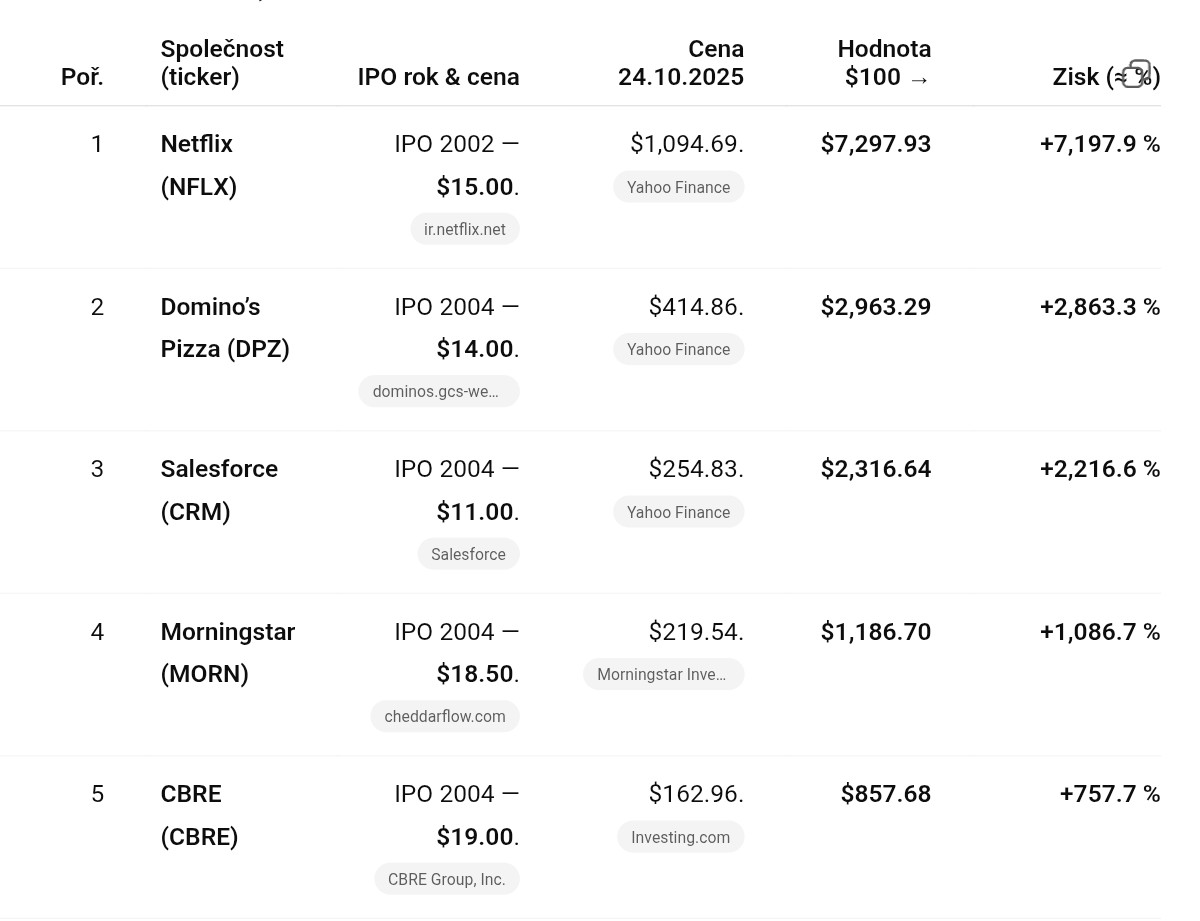Click the Poř. column header
This screenshot has width=1200, height=921.
pos(82,77)
